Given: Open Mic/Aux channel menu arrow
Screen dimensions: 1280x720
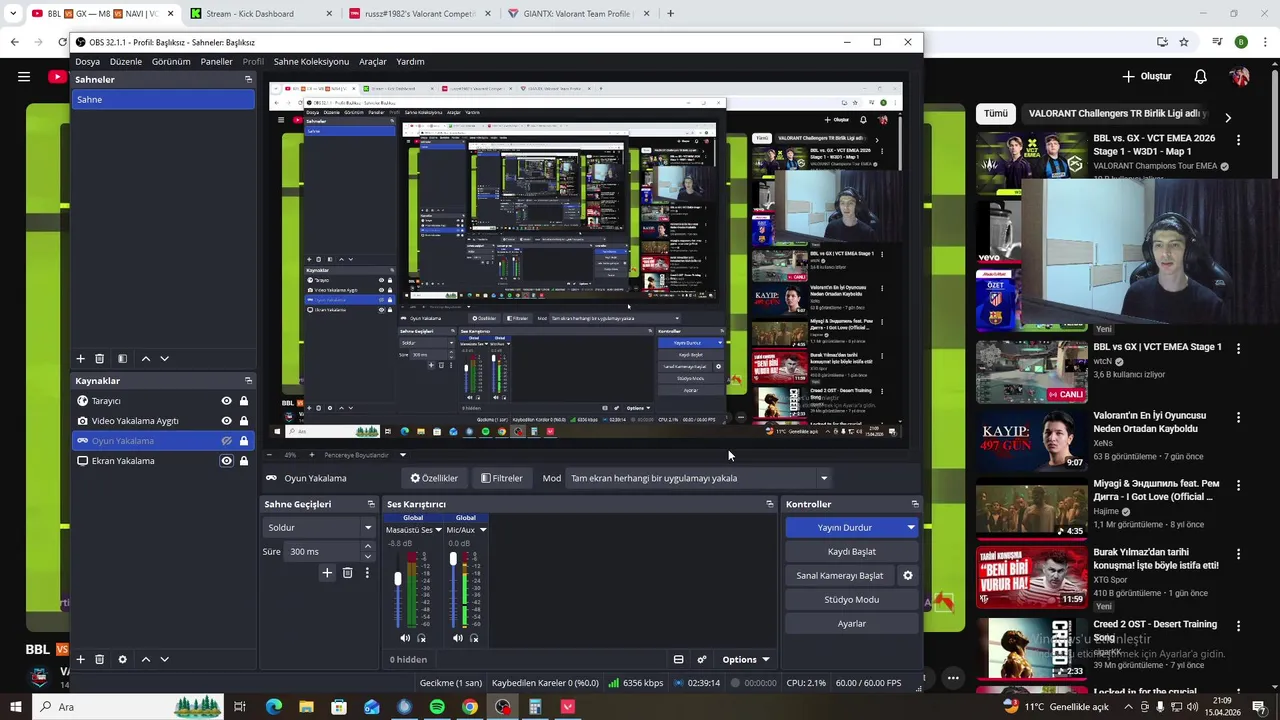Looking at the screenshot, I should (x=483, y=530).
